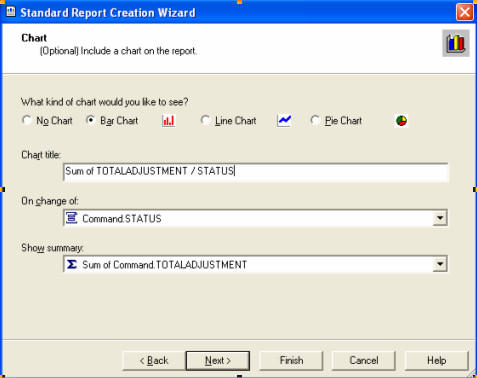
Task: Click the sigma summary icon
Action: point(71,264)
